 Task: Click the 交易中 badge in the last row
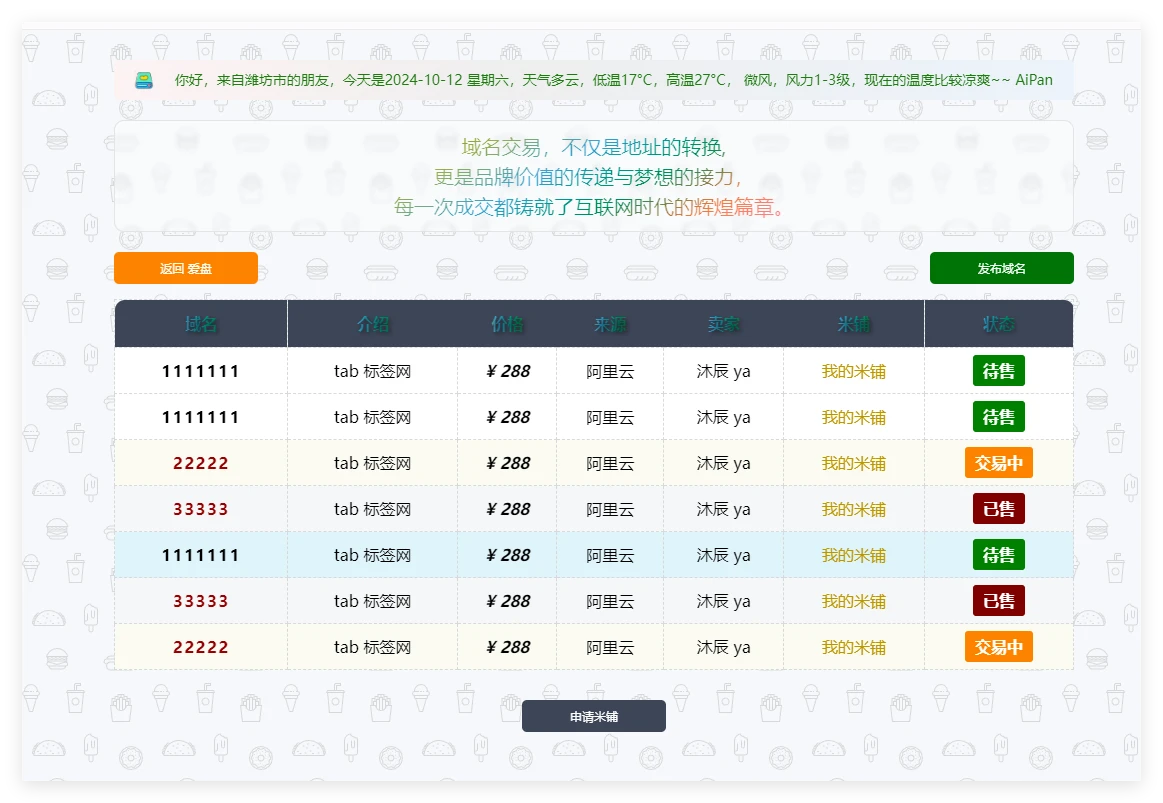click(x=998, y=647)
